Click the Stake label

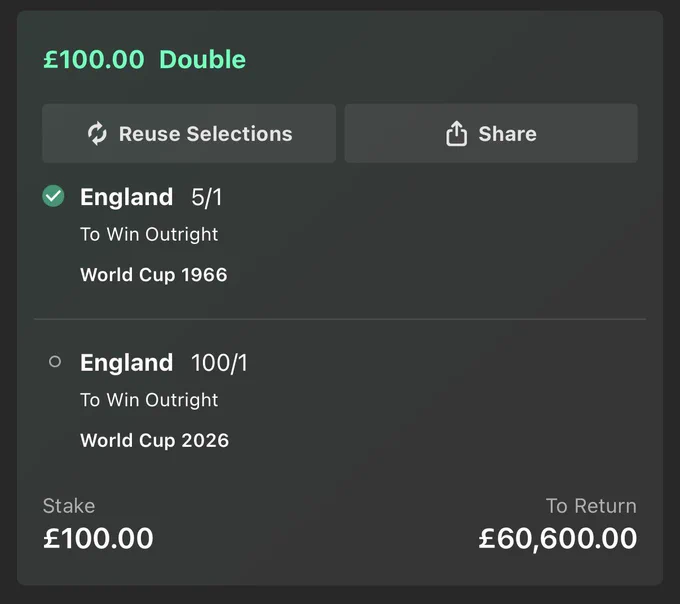[69, 506]
